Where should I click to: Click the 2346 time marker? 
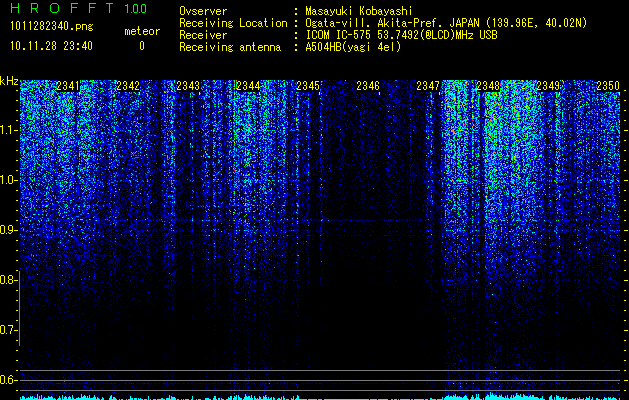[x=368, y=86]
